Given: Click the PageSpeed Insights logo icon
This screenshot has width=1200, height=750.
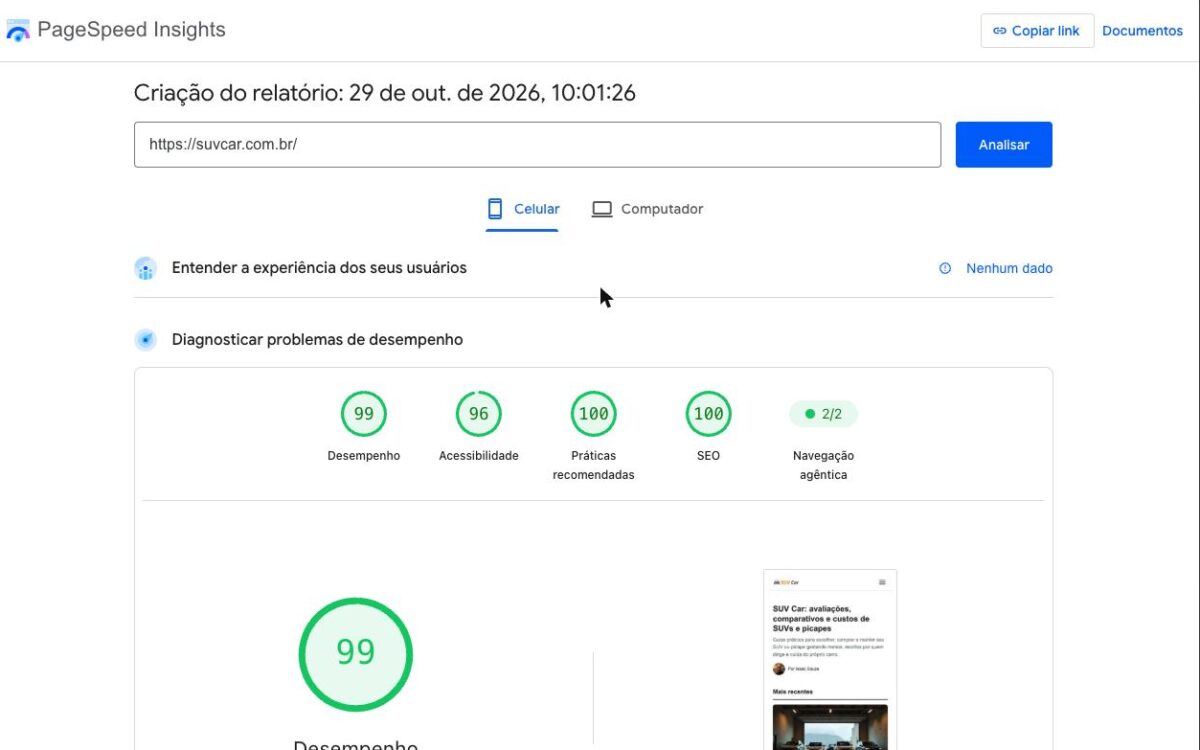Looking at the screenshot, I should (18, 31).
